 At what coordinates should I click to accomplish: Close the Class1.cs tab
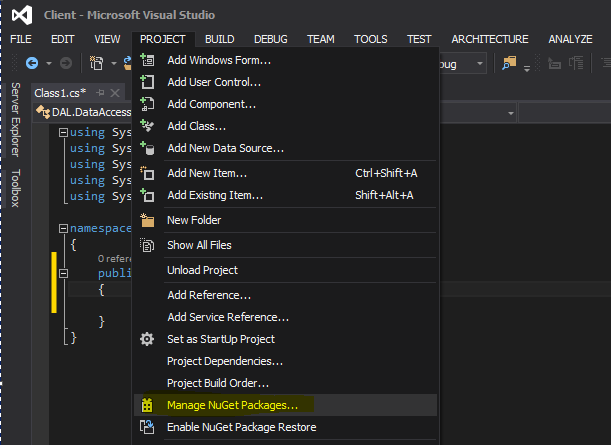[115, 93]
